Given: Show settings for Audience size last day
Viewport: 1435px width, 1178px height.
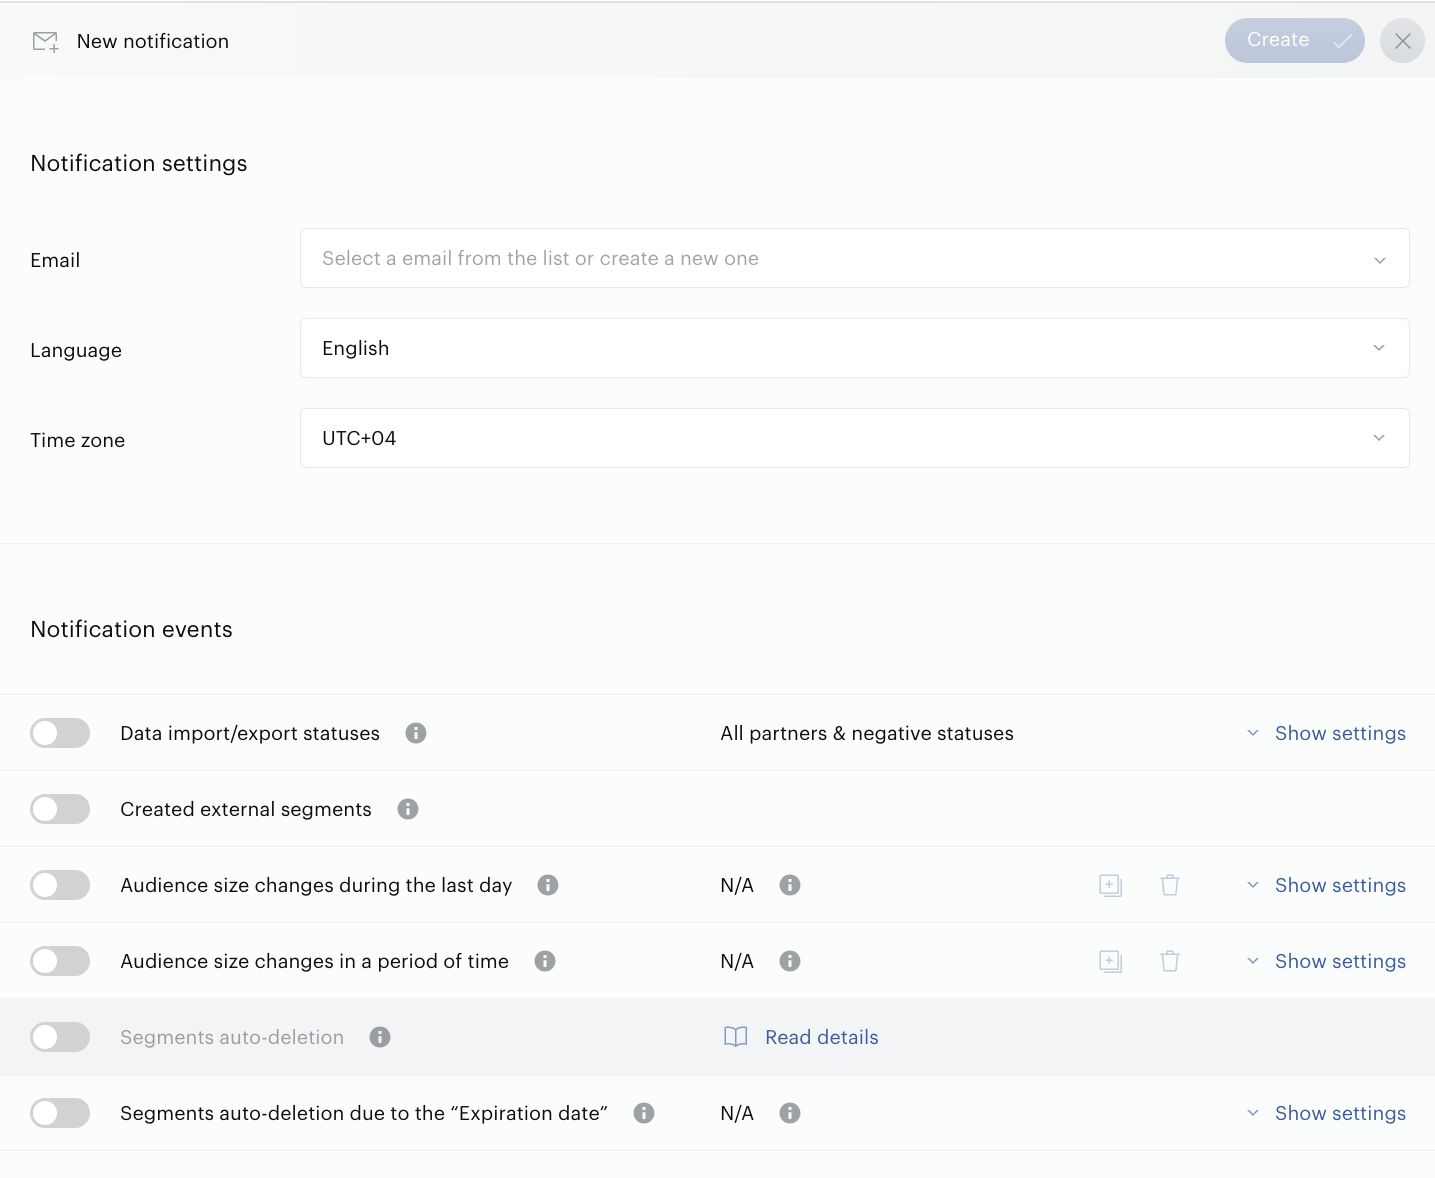Looking at the screenshot, I should [1326, 885].
